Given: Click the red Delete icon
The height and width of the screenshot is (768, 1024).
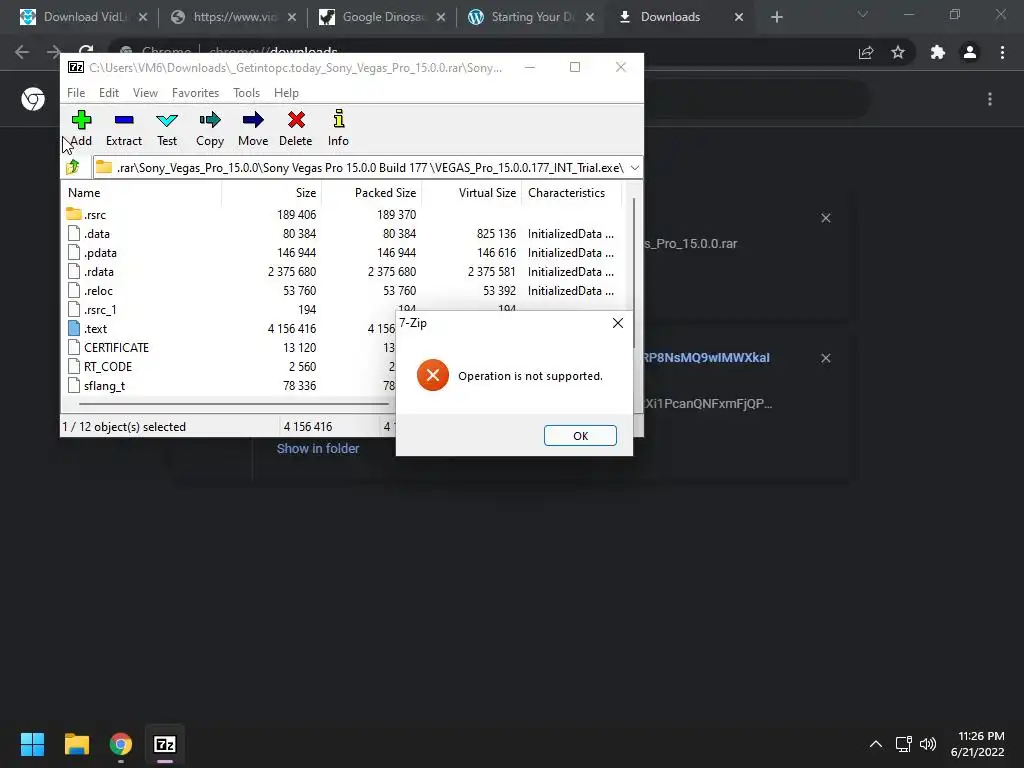Looking at the screenshot, I should 296,120.
